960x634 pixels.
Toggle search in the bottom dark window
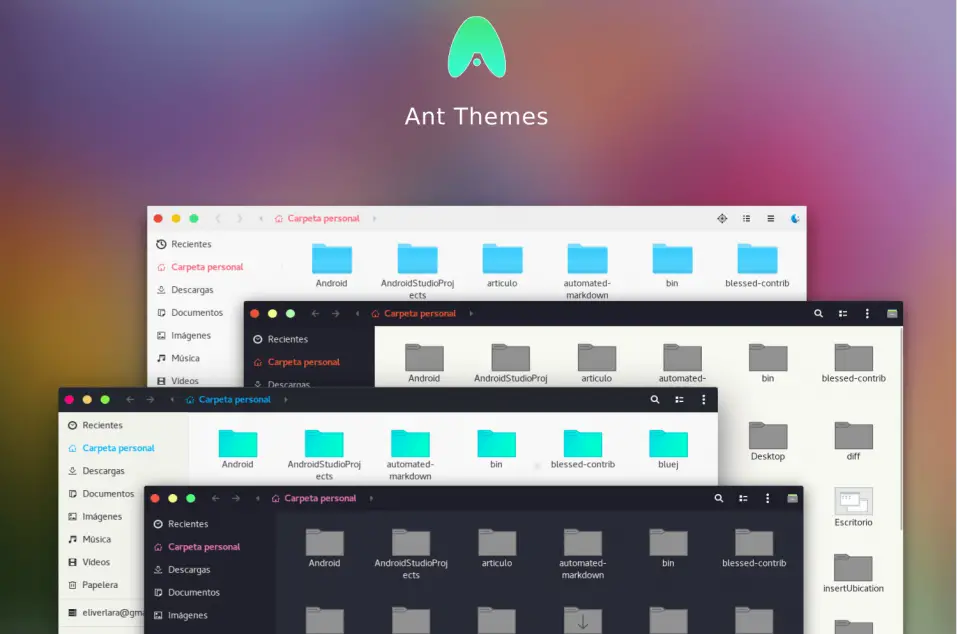[x=718, y=498]
